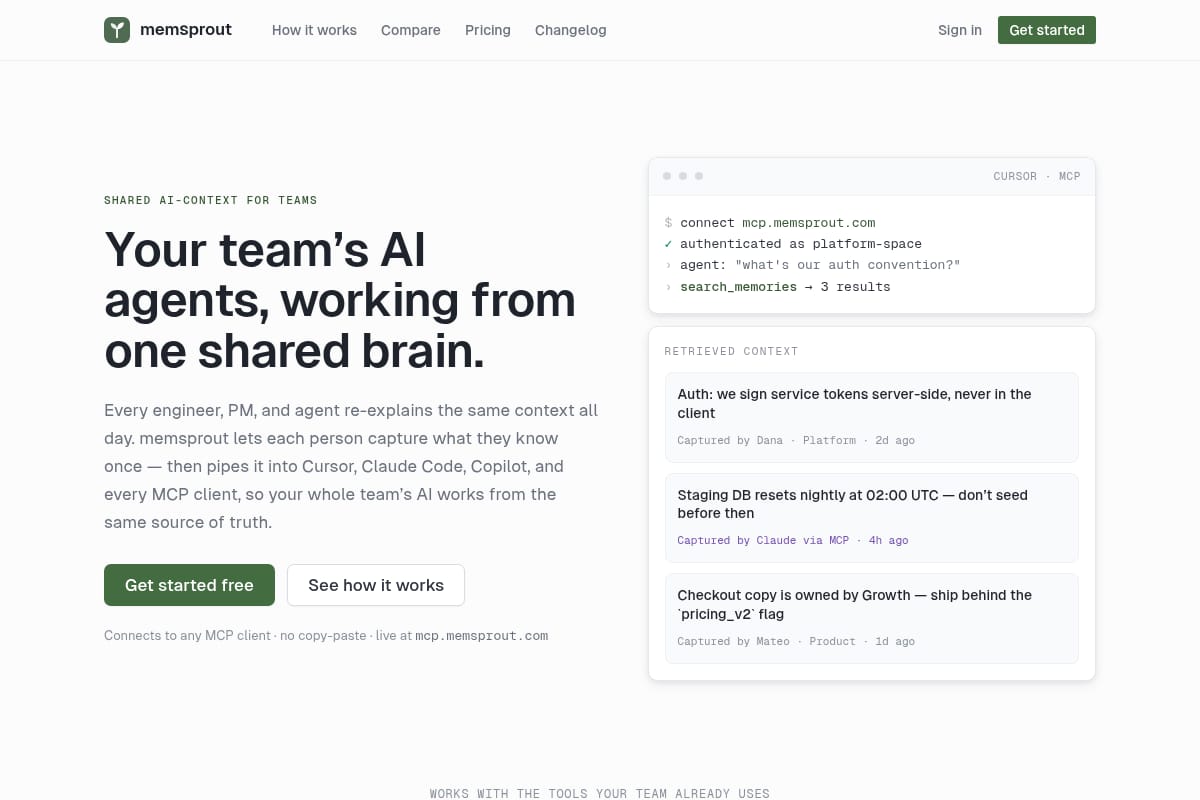
Task: Click Captured by Claude via MCP metadata
Action: point(793,540)
